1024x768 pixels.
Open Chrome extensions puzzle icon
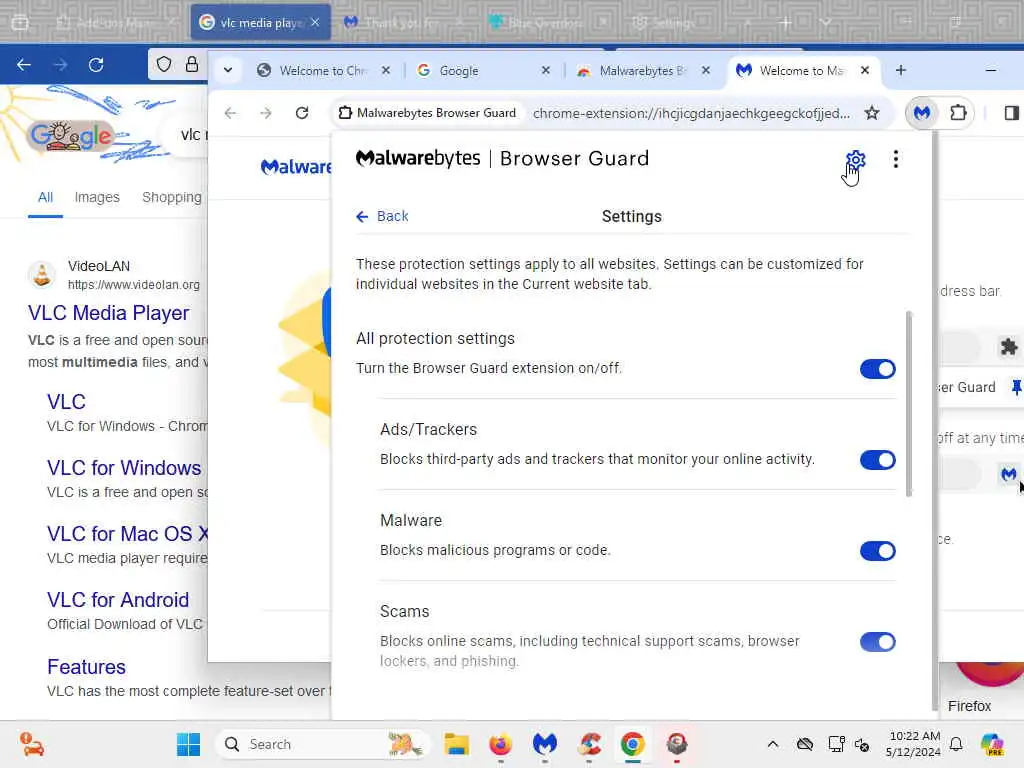point(958,113)
